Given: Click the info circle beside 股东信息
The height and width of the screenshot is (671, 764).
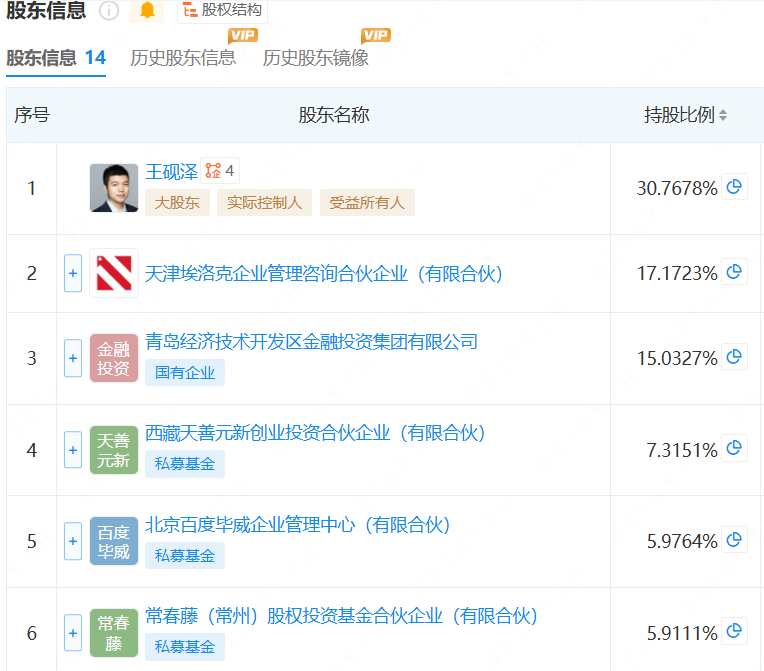Looking at the screenshot, I should pos(109,11).
